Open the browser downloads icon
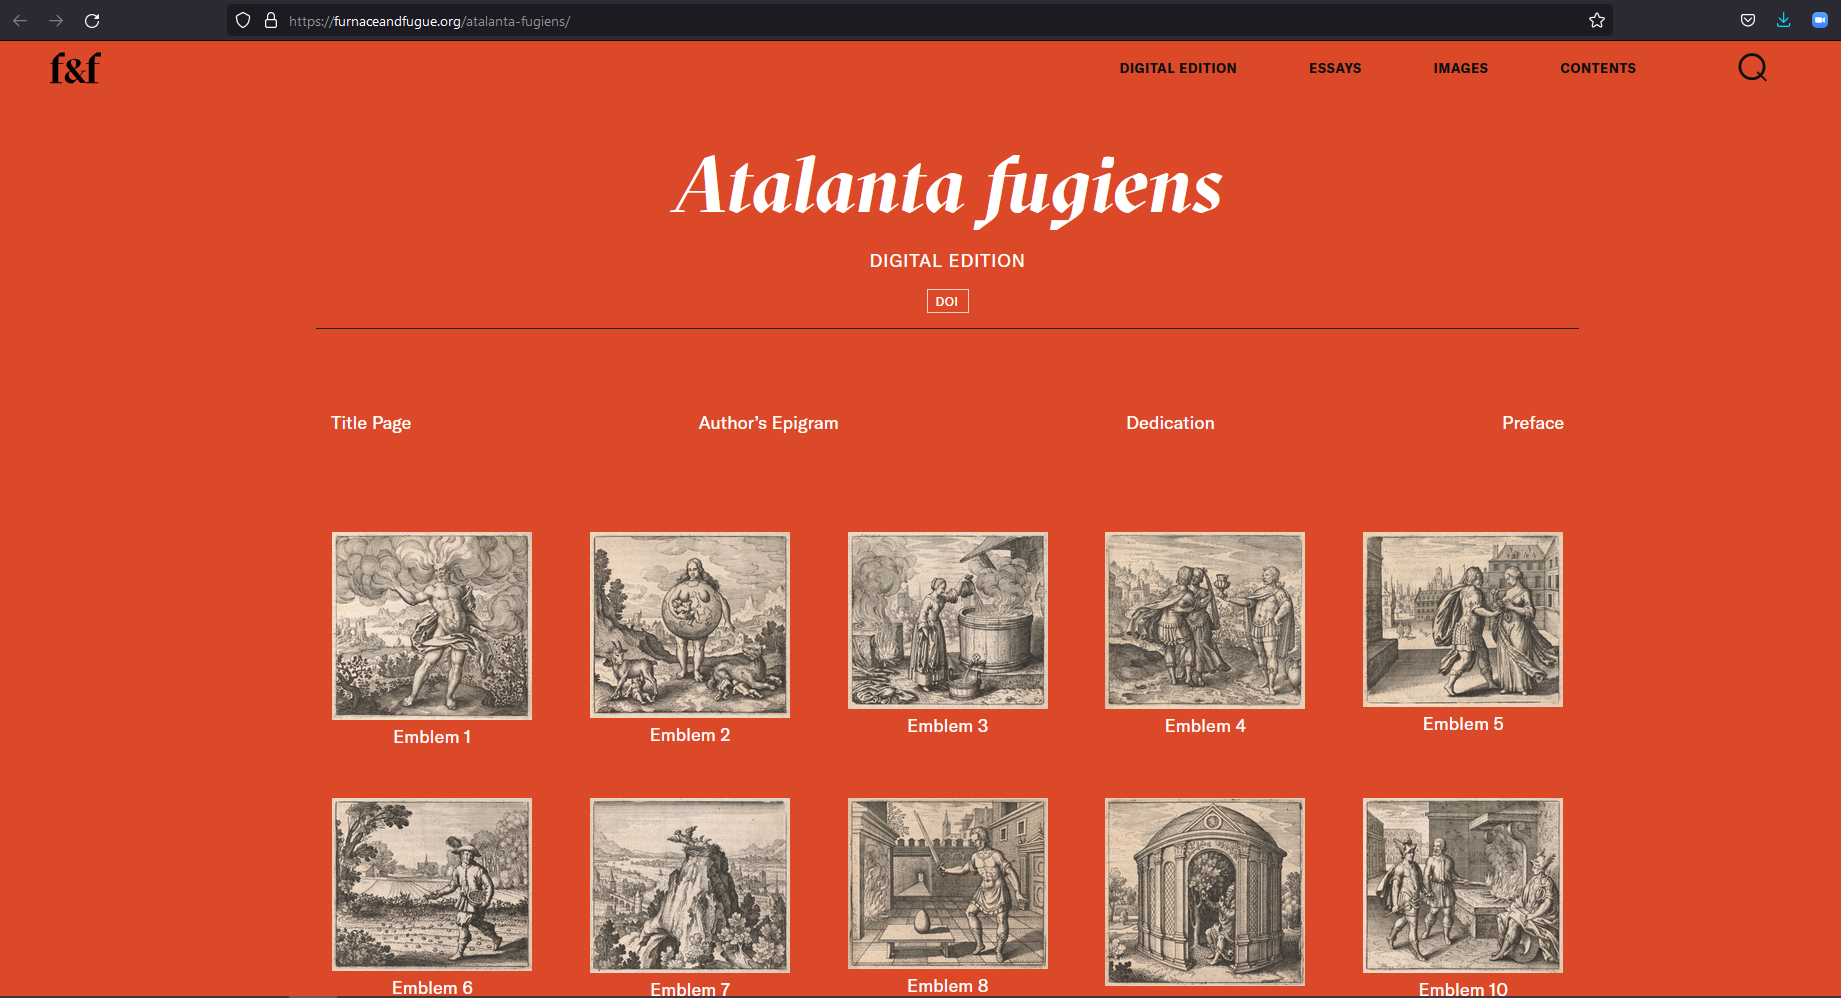 coord(1784,20)
